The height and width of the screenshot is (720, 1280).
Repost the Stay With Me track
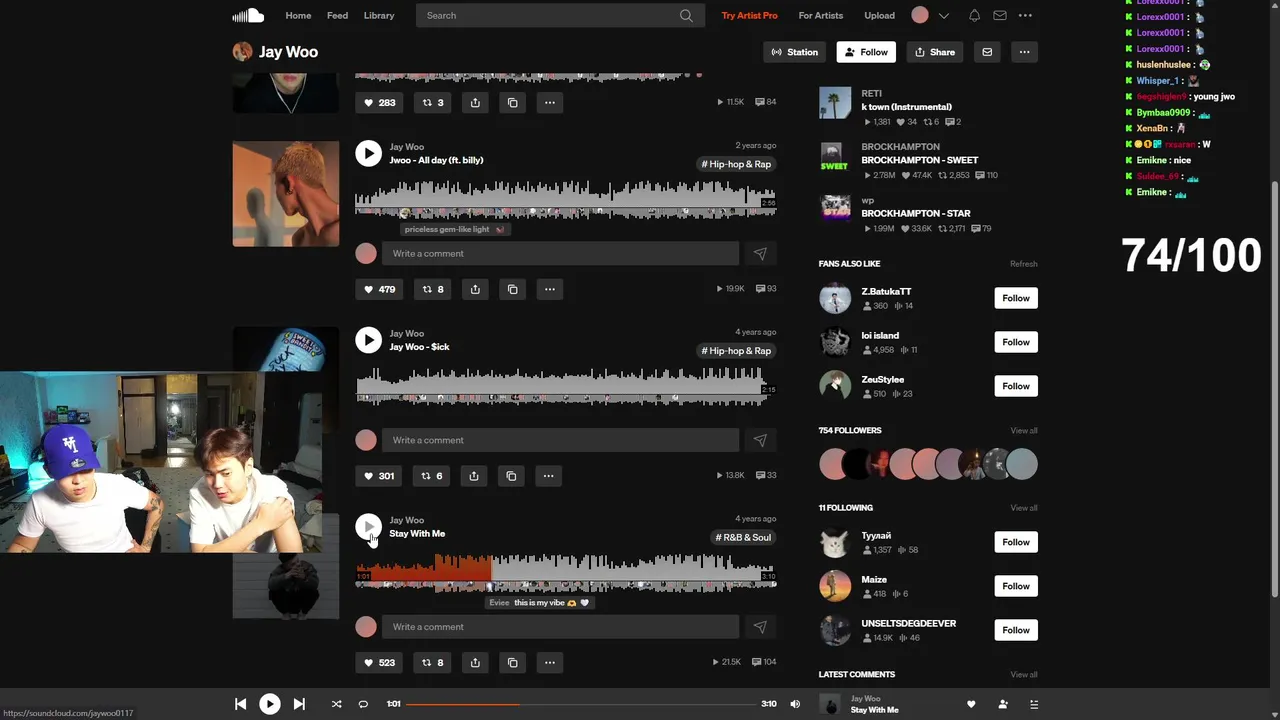[x=432, y=662]
